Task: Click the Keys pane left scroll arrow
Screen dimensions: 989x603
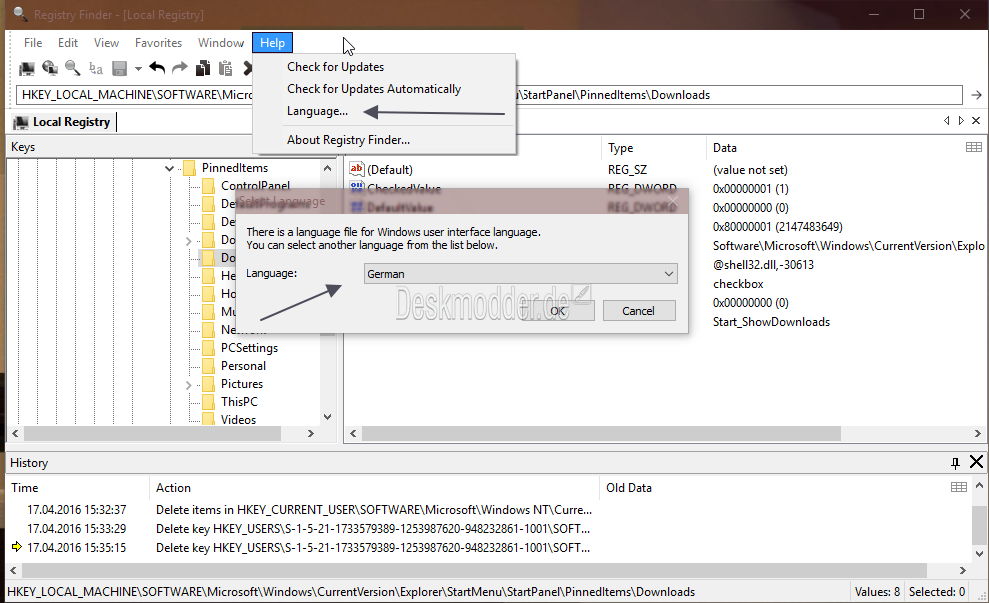Action: point(15,433)
